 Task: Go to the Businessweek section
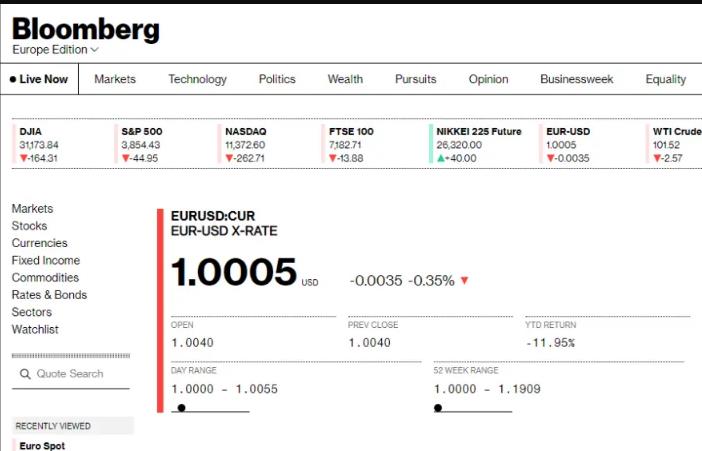577,79
